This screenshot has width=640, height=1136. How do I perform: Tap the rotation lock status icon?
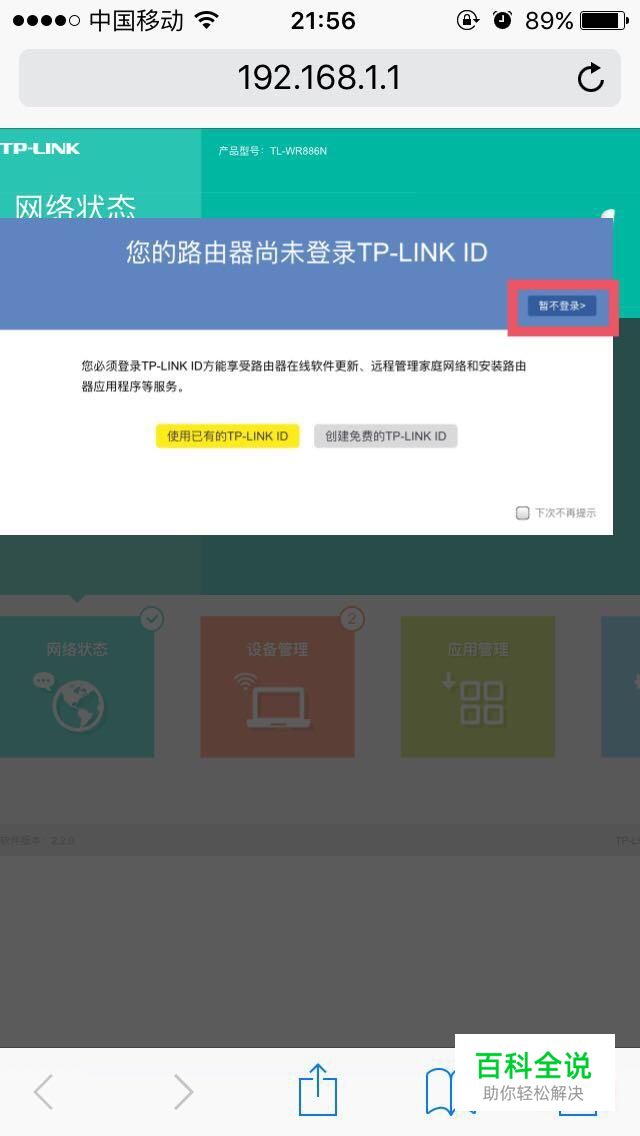point(467,20)
